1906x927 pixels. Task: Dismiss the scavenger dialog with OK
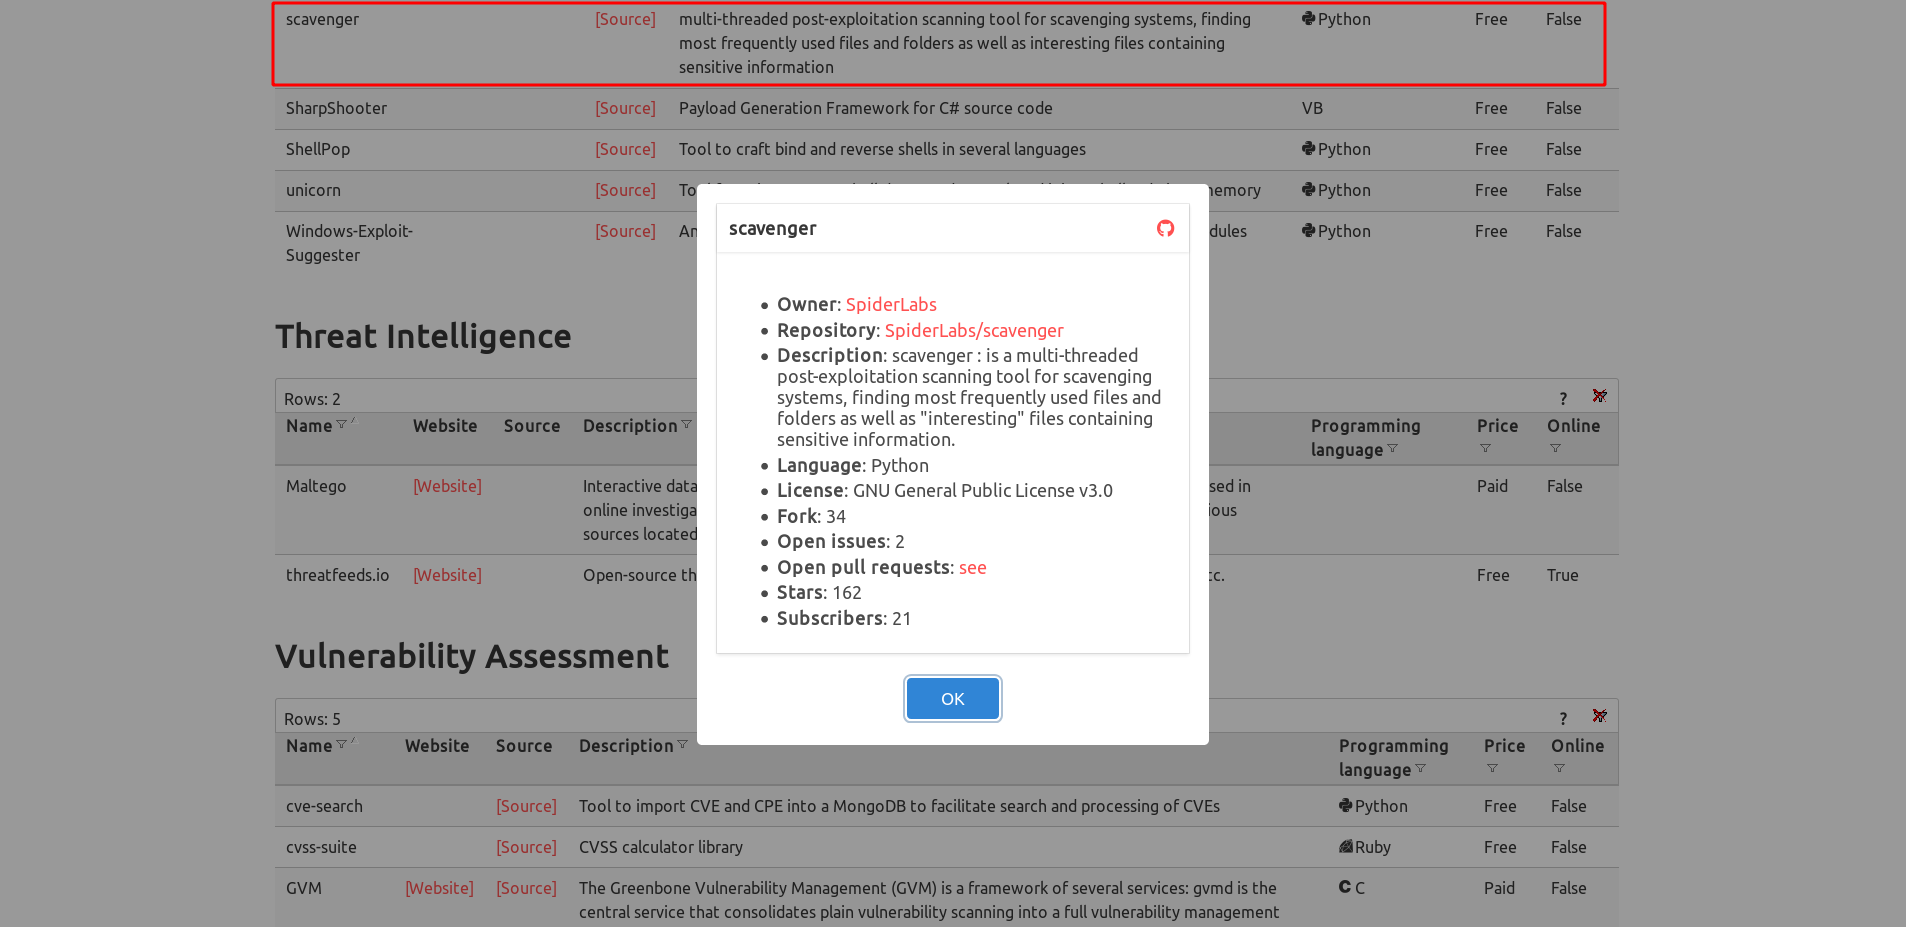click(952, 698)
